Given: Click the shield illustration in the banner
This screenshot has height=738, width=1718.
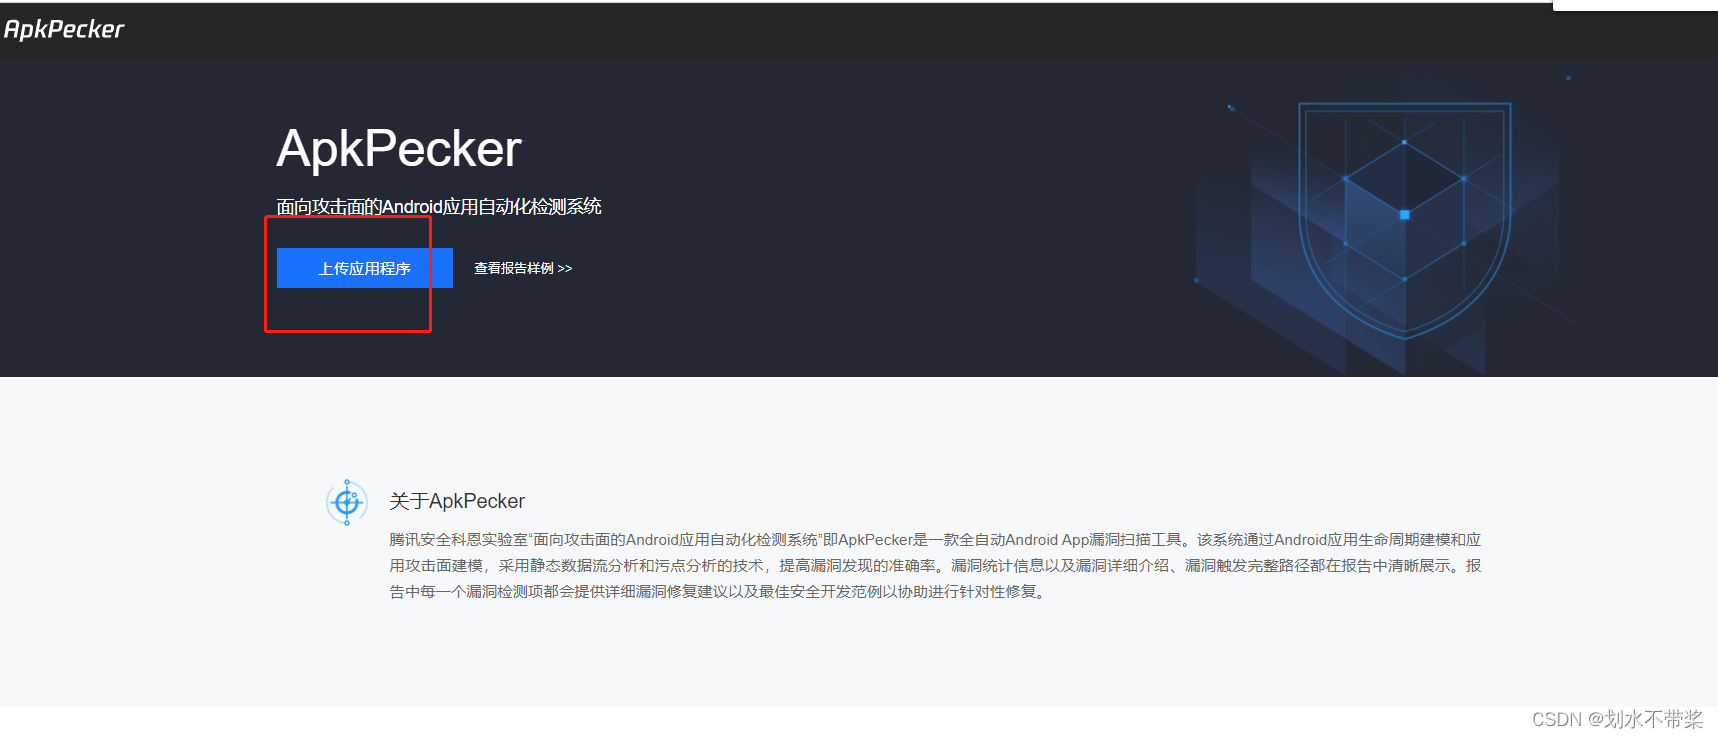Looking at the screenshot, I should tap(1404, 220).
